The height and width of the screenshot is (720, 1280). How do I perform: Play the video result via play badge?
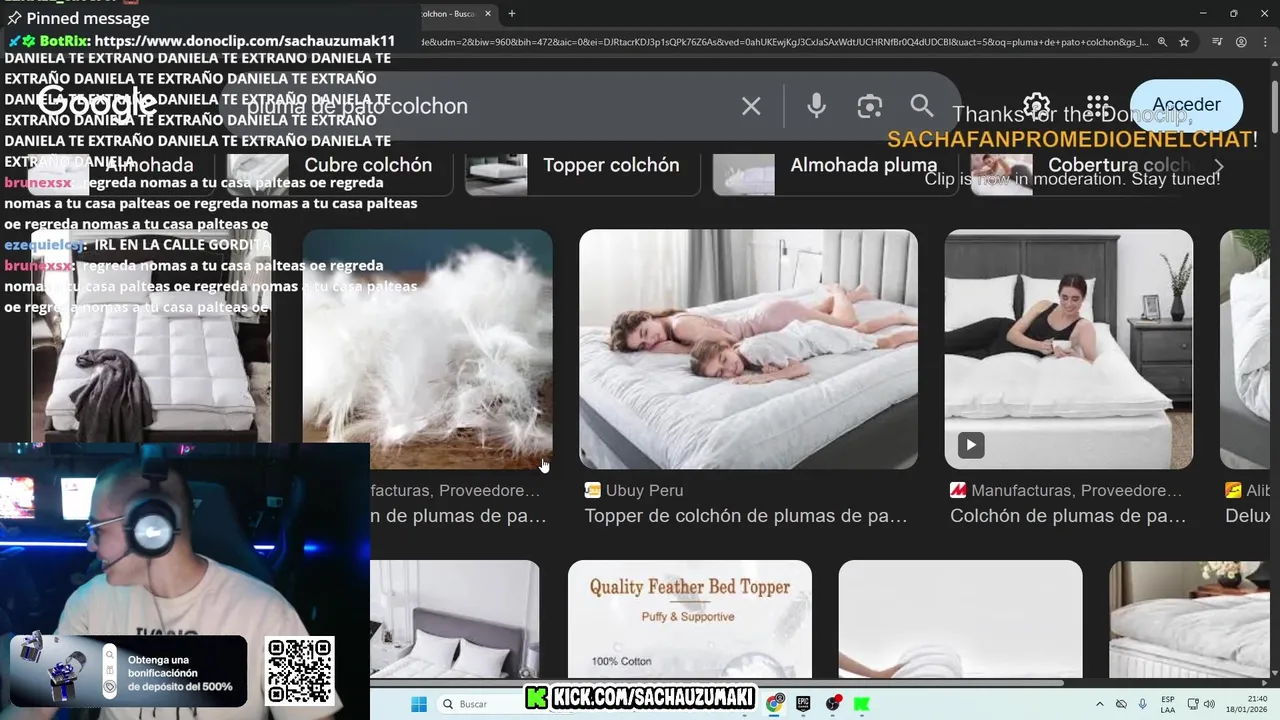(971, 445)
